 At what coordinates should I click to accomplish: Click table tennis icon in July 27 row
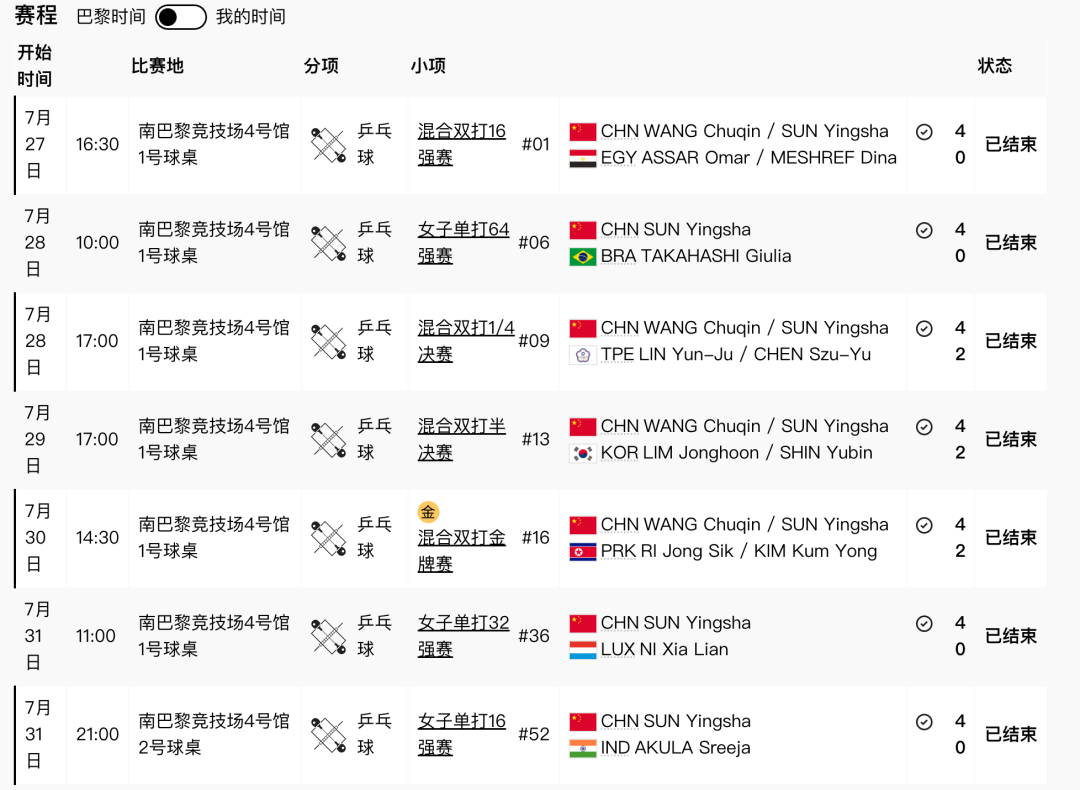(x=329, y=145)
